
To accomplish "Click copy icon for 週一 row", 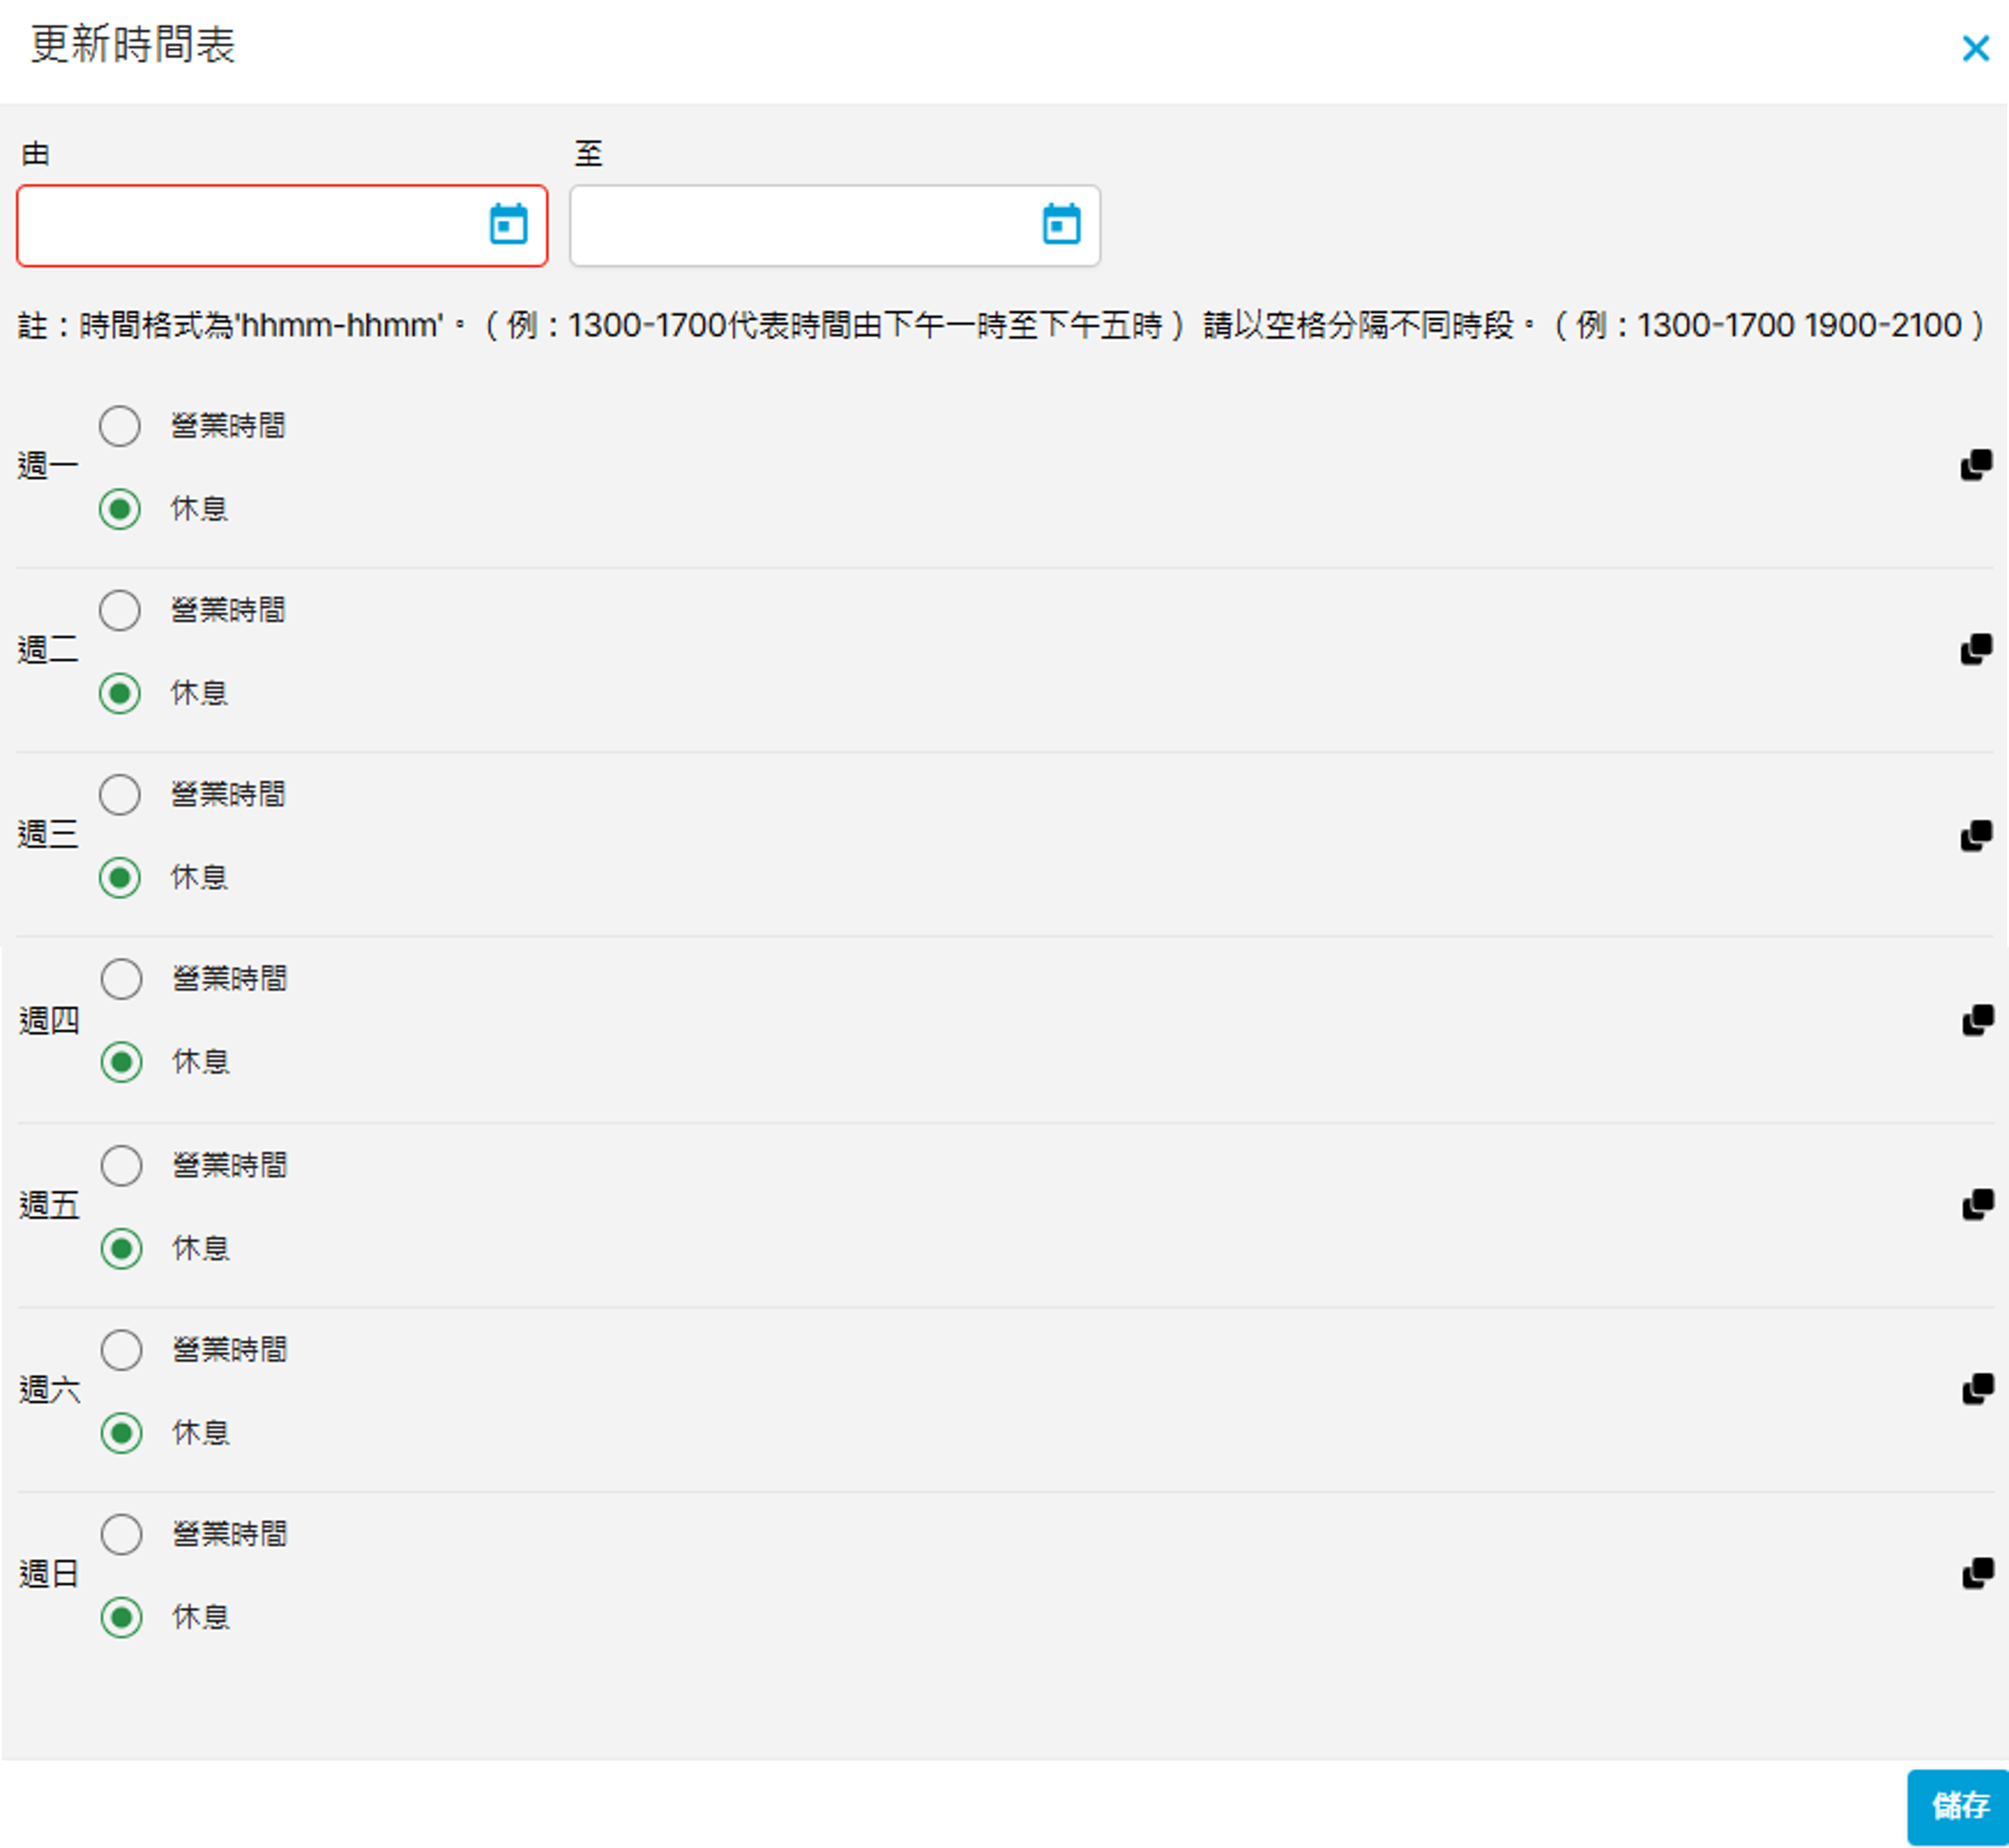I will [1976, 465].
